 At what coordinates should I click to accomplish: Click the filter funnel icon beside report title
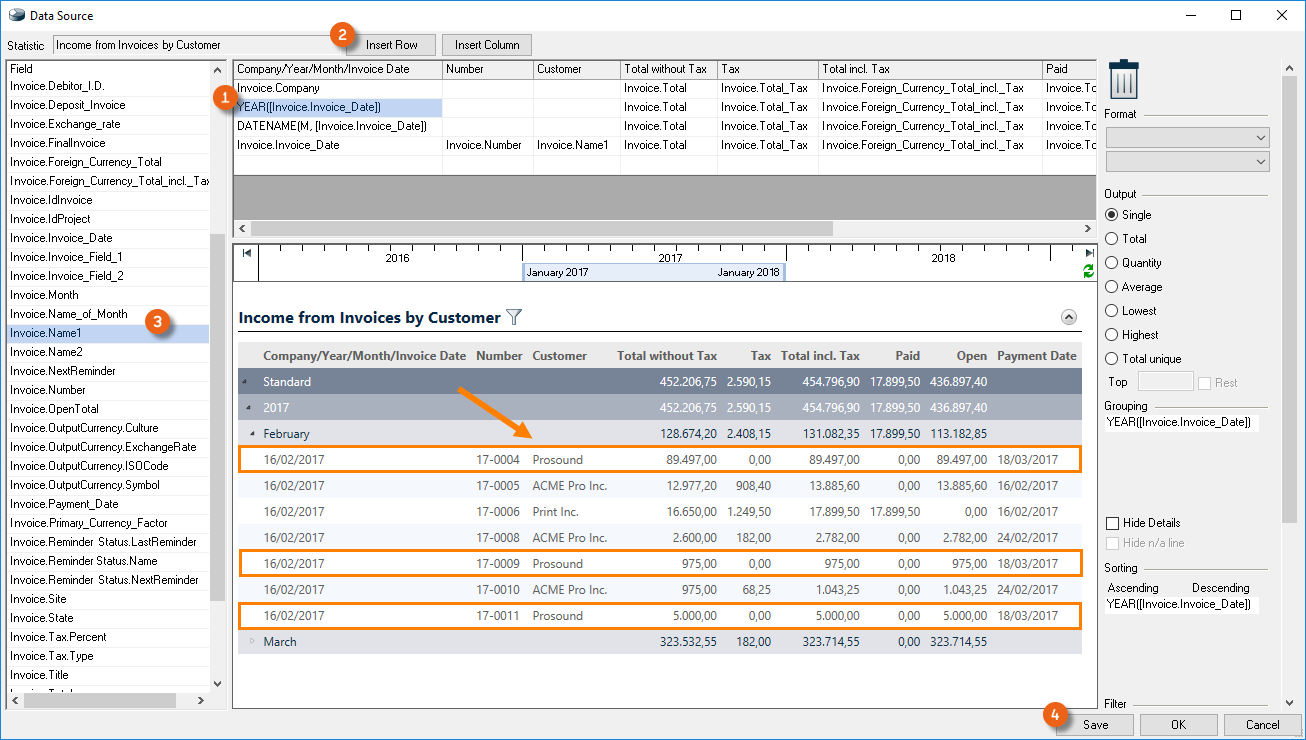(x=514, y=317)
